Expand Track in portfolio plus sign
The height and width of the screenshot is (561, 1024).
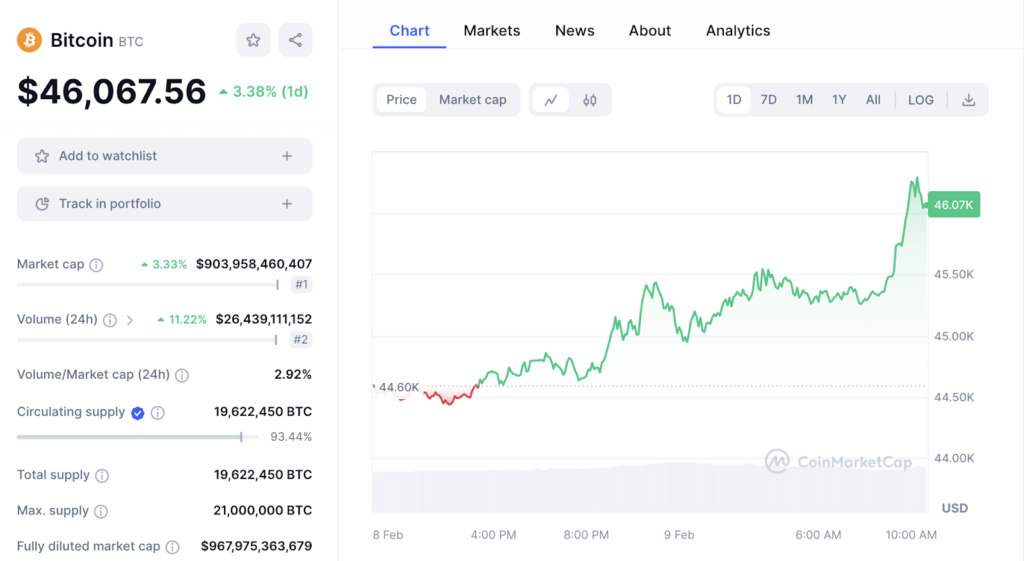pyautogui.click(x=287, y=204)
